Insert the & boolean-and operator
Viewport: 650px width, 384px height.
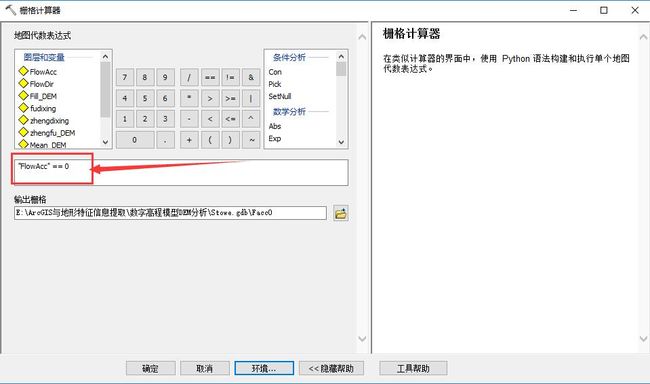pyautogui.click(x=251, y=77)
